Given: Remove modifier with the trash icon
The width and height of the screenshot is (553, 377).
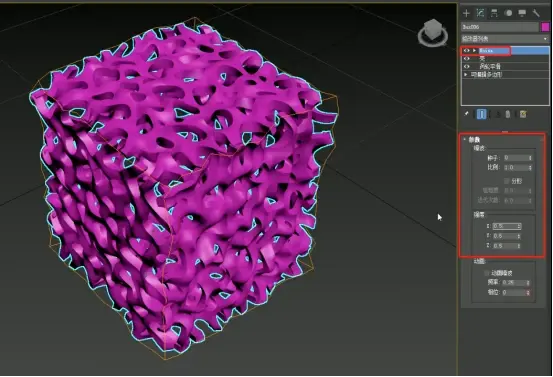Looking at the screenshot, I should click(508, 114).
